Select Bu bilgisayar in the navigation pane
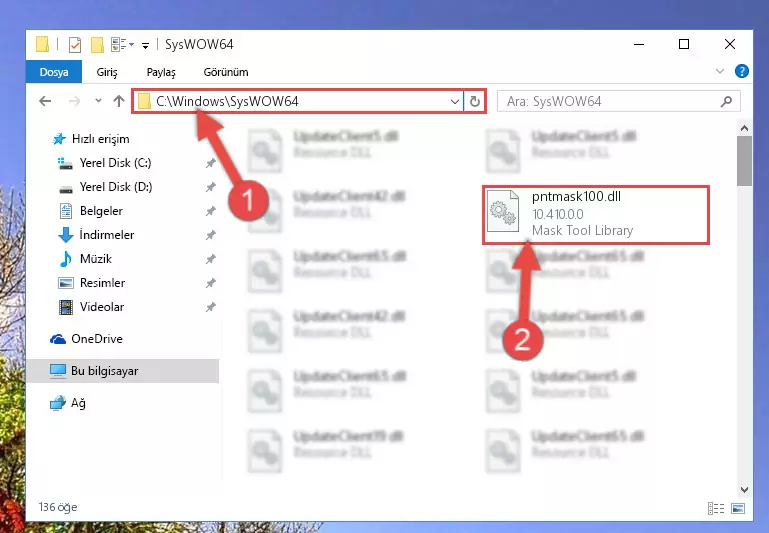This screenshot has height=533, width=769. (x=123, y=371)
